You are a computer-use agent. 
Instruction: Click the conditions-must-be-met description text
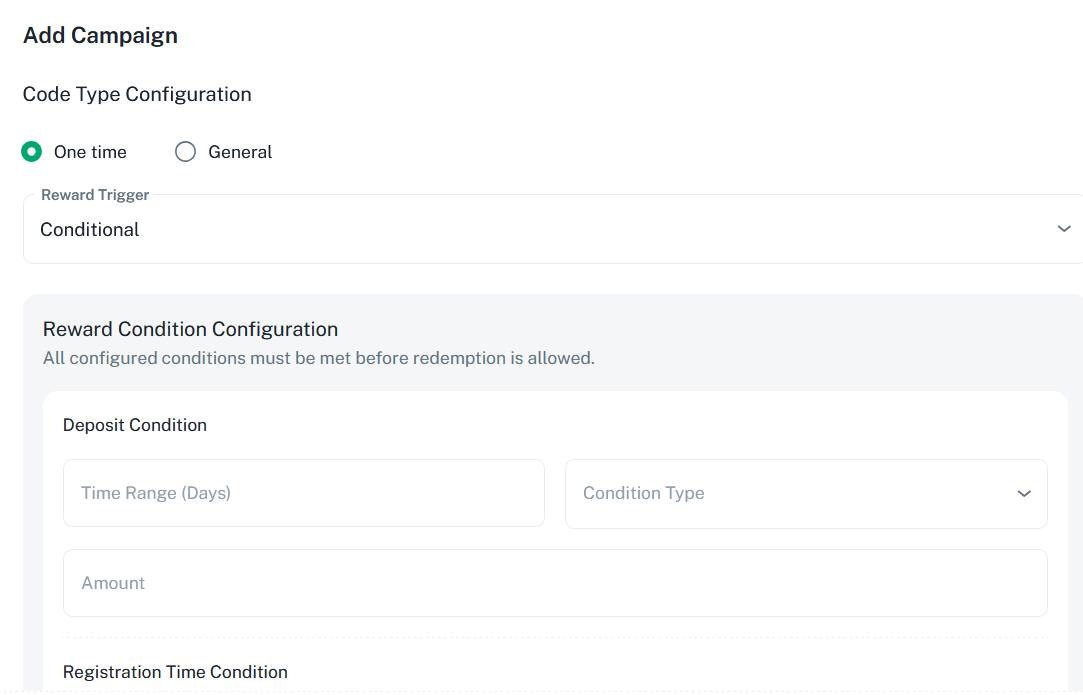[318, 358]
